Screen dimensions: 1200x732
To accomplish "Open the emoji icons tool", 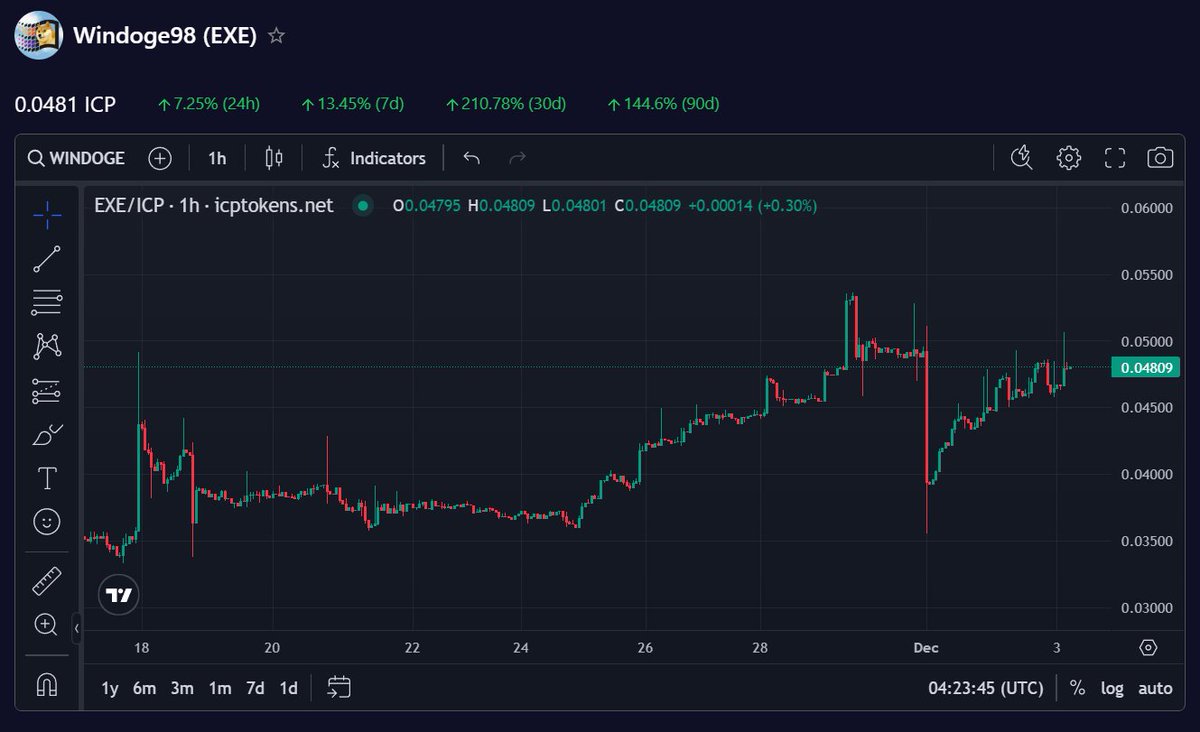I will click(x=47, y=521).
